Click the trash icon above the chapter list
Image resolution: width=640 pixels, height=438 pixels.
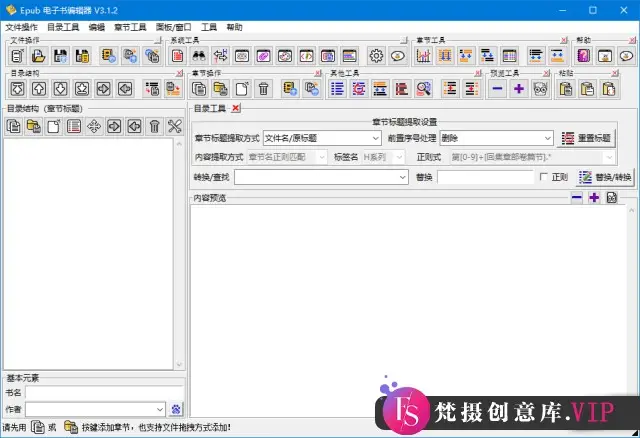pos(154,126)
